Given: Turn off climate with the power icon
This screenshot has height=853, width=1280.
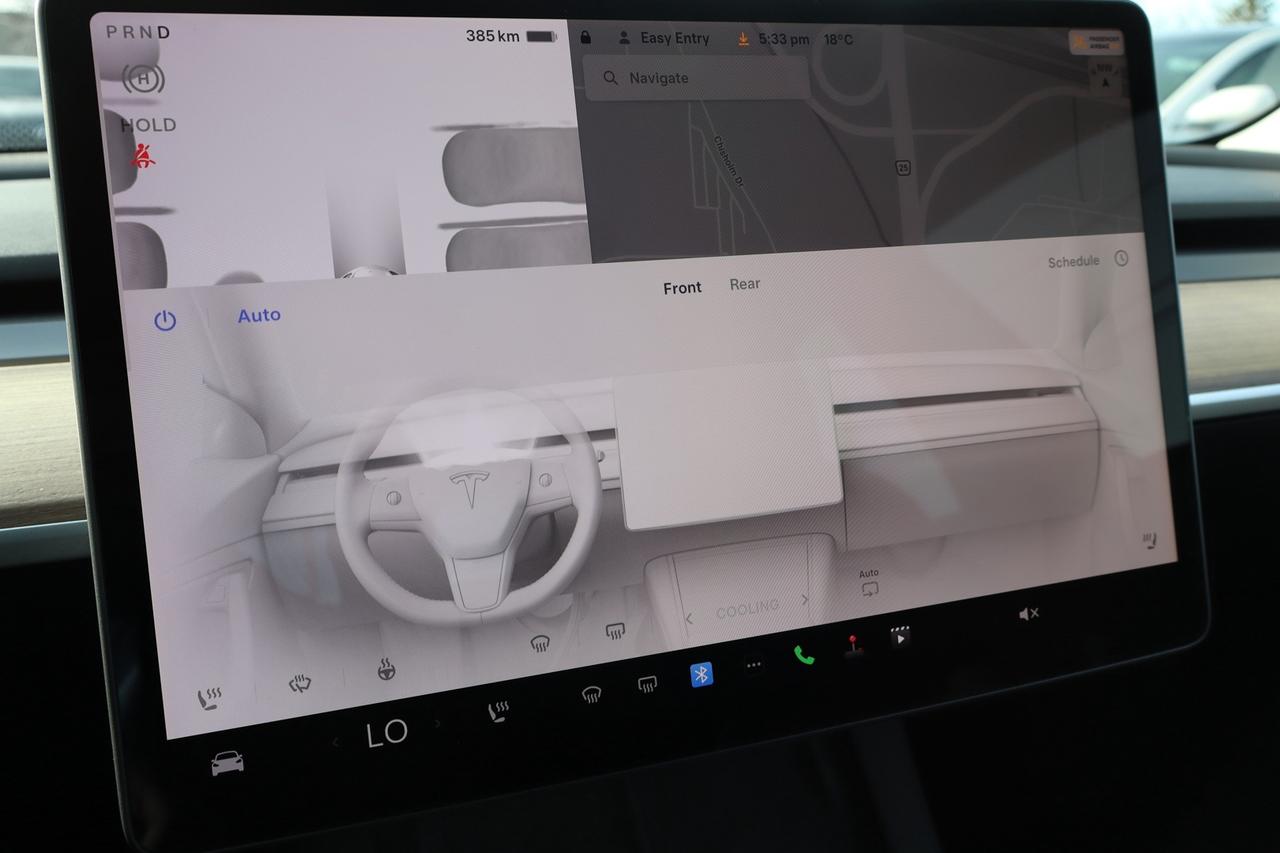Looking at the screenshot, I should tap(165, 321).
